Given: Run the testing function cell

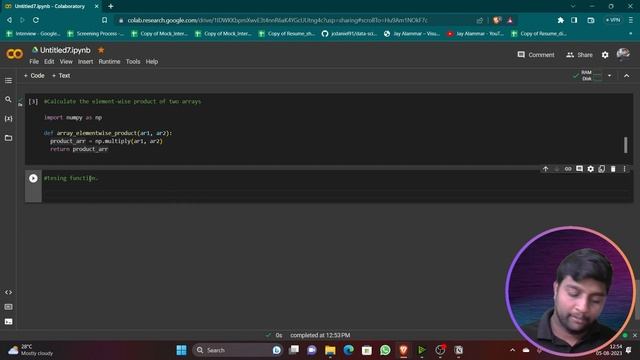Looking at the screenshot, I should [x=33, y=178].
